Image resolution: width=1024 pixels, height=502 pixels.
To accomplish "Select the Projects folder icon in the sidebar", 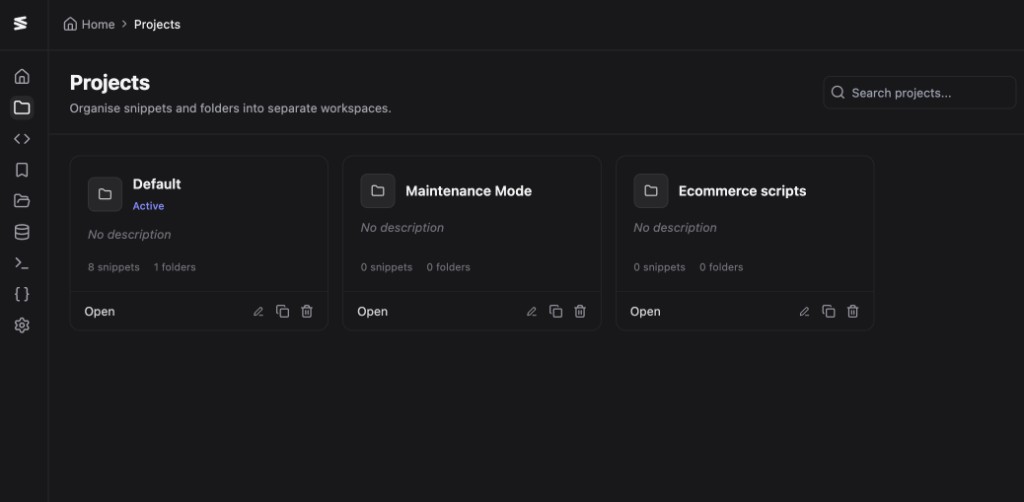I will click(22, 108).
